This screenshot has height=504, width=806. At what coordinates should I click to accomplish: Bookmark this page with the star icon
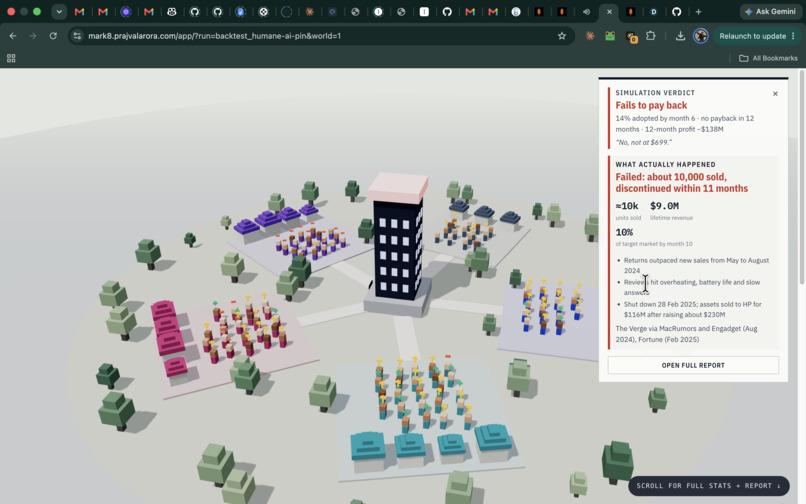[x=562, y=36]
